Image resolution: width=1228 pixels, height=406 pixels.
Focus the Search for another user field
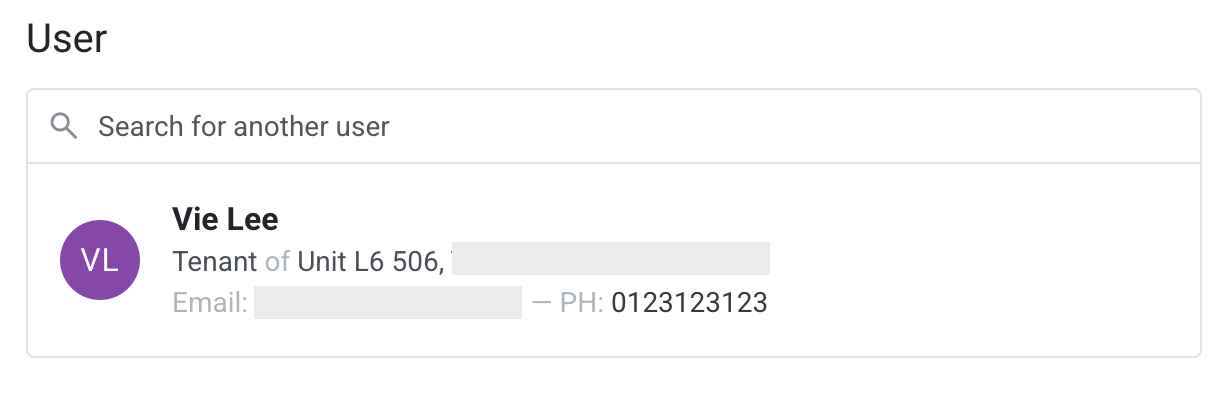click(613, 126)
